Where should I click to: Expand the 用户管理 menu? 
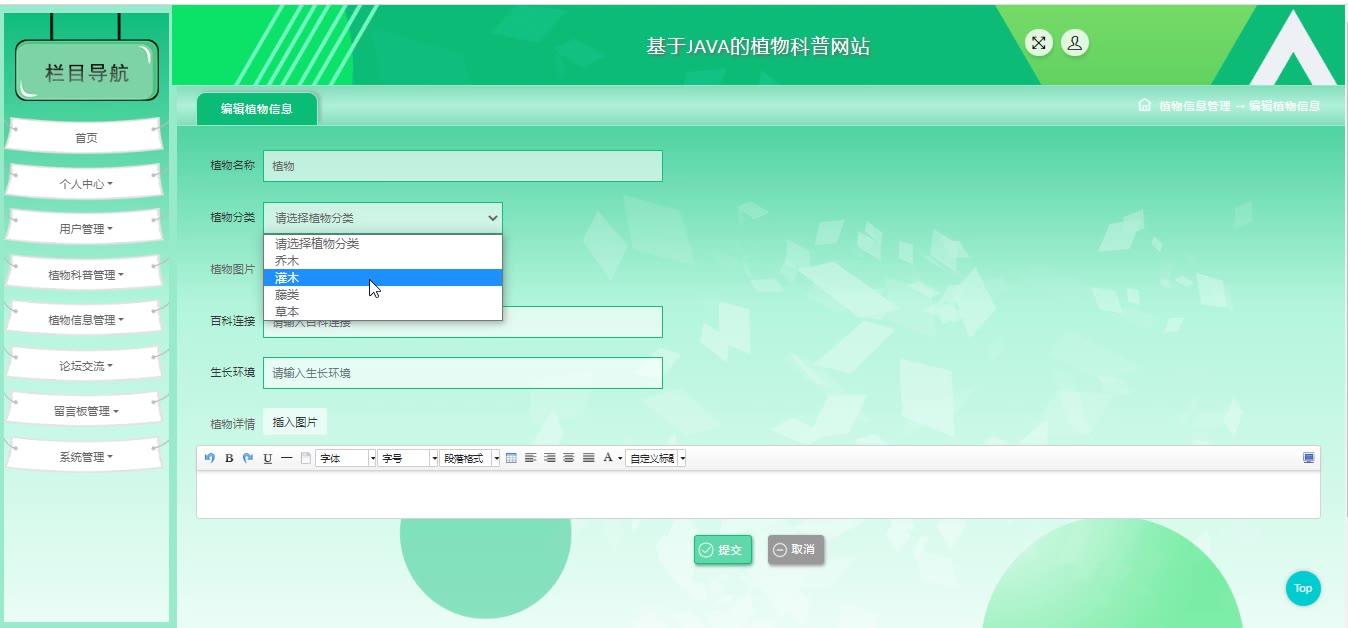point(86,229)
